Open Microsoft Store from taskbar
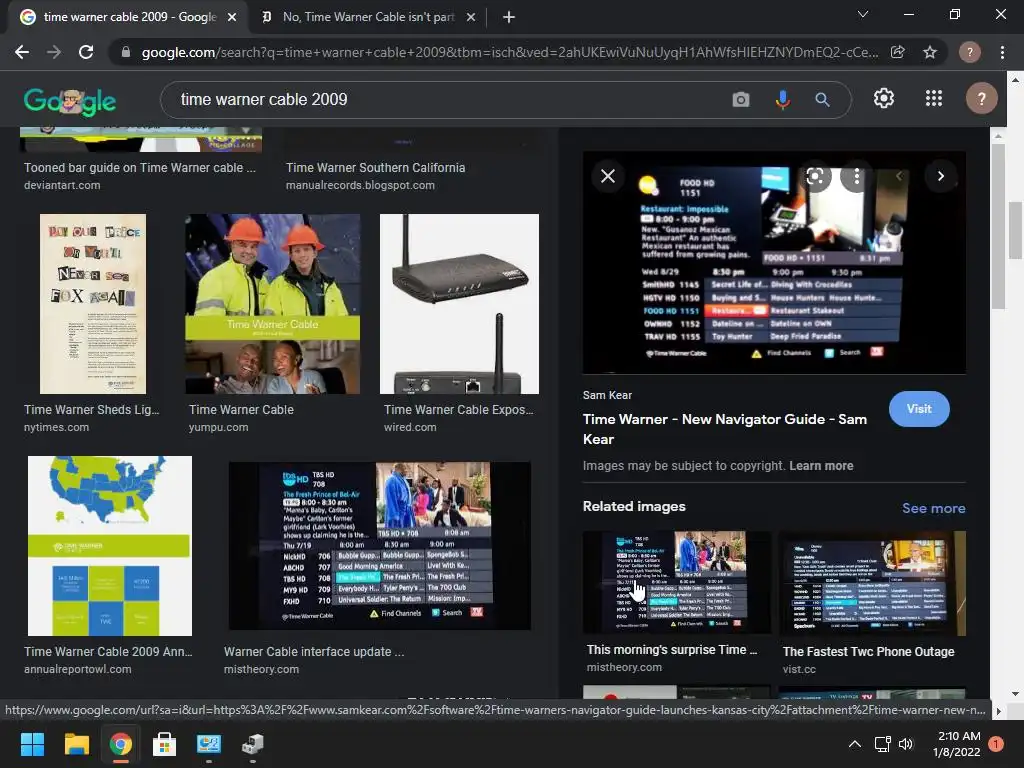 pyautogui.click(x=165, y=744)
